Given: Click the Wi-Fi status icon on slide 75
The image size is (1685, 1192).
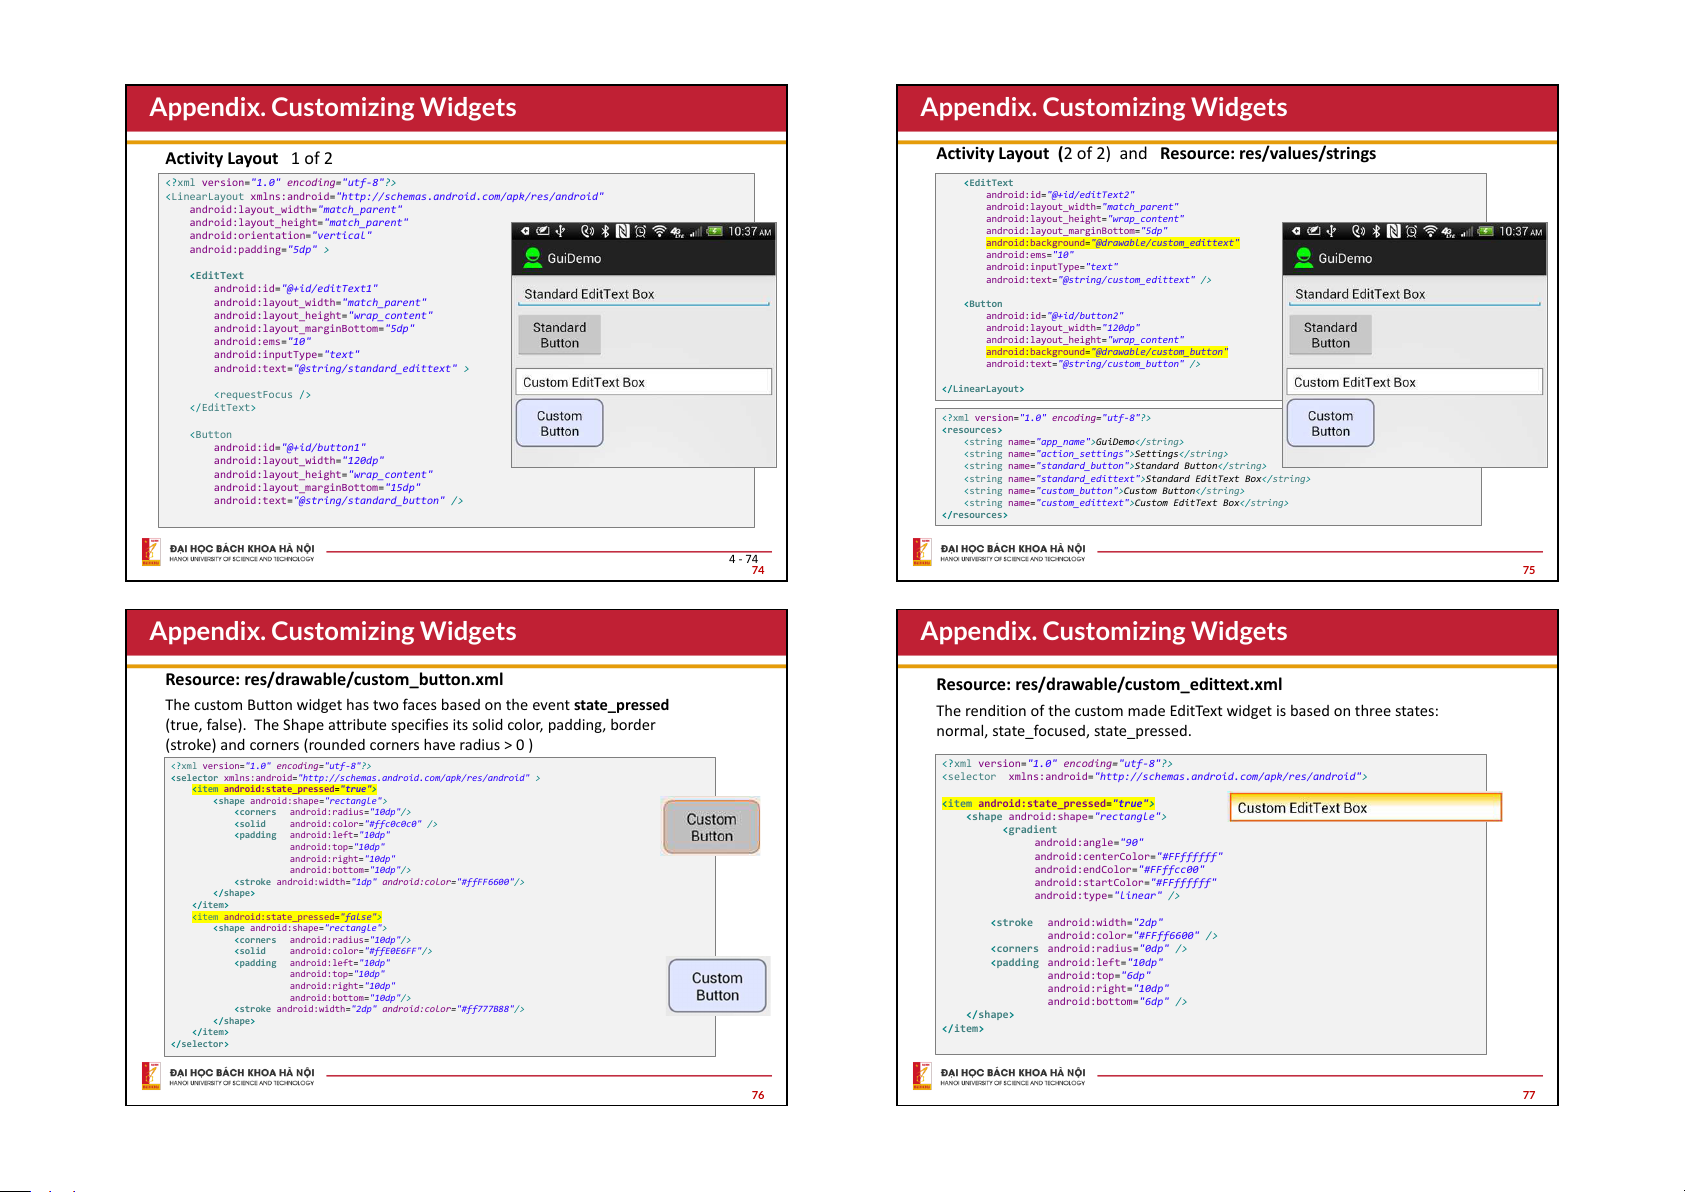Looking at the screenshot, I should click(1430, 231).
